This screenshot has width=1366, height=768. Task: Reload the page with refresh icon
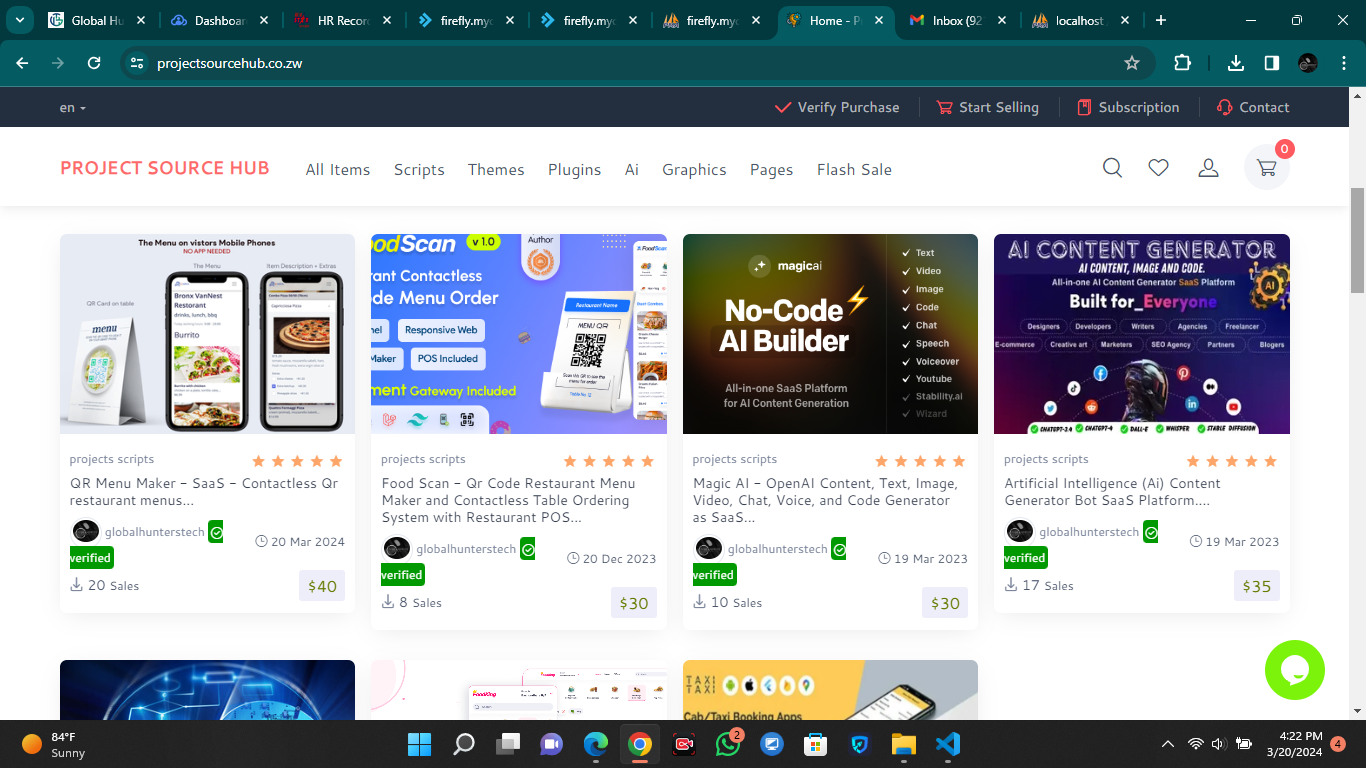(x=94, y=63)
